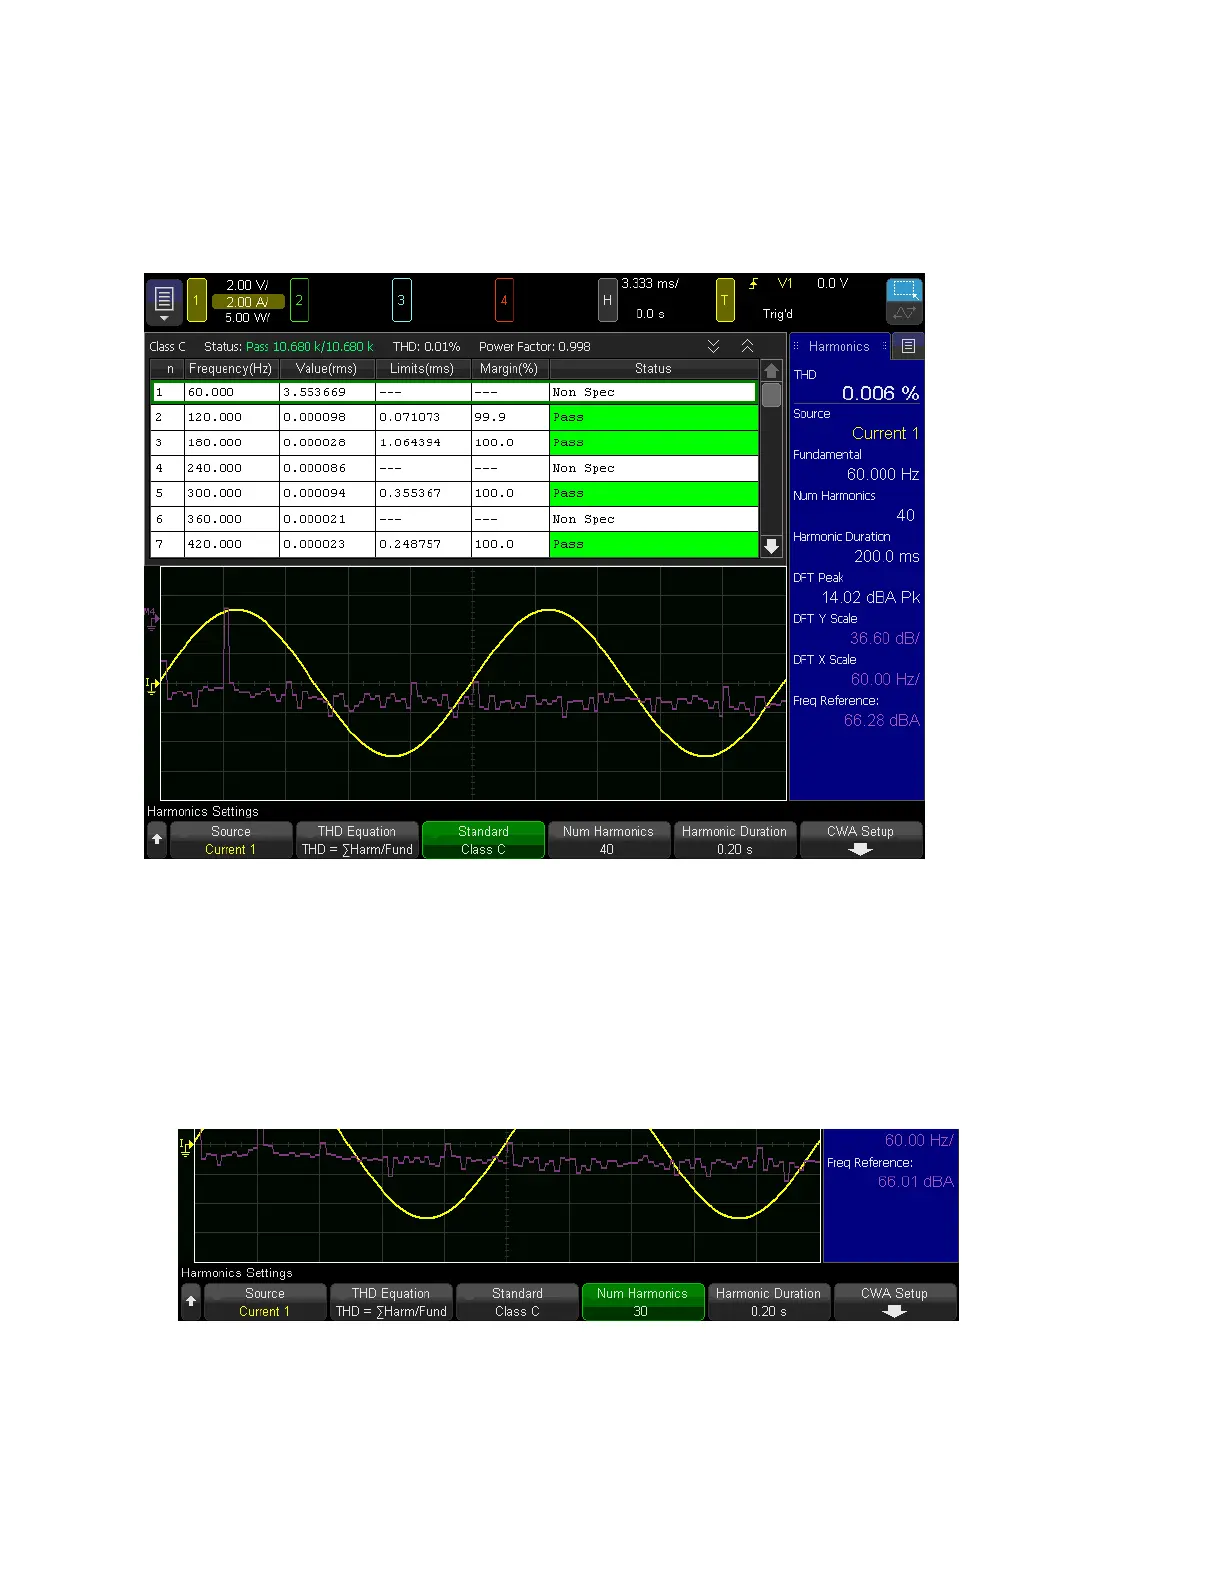Select the 420.000 frequency cell
The width and height of the screenshot is (1224, 1584).
point(232,544)
